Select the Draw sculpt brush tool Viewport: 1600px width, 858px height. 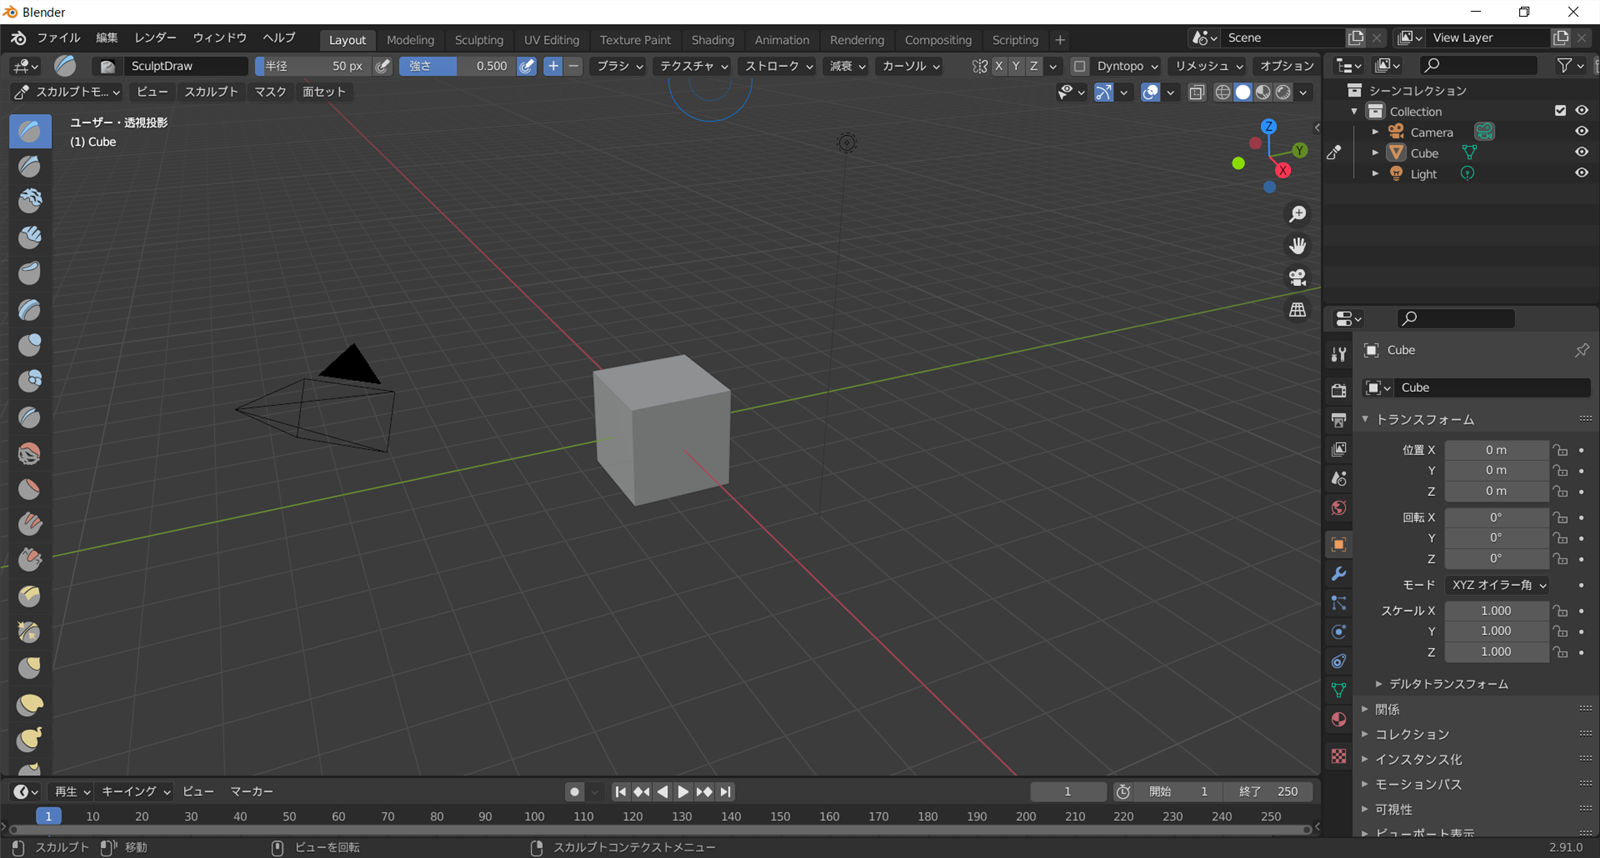[30, 131]
